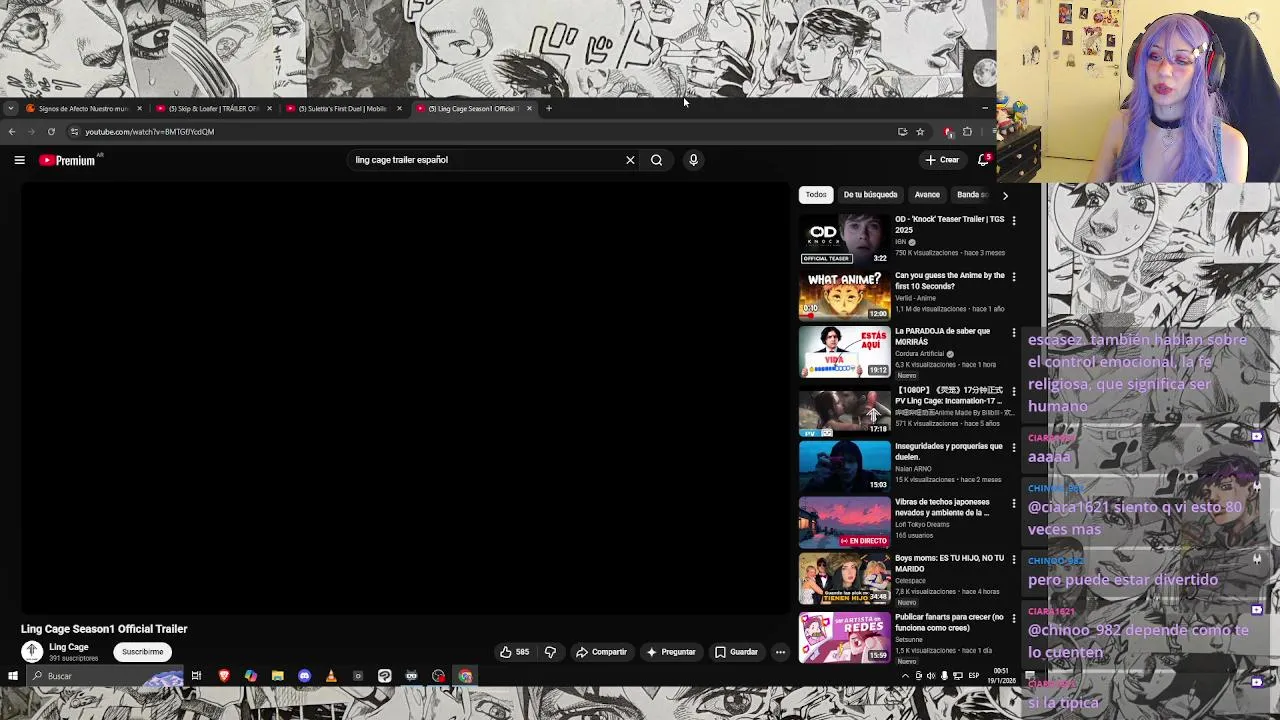1280x720 pixels.
Task: Show more filter chips with right chevron
Action: click(x=1005, y=195)
